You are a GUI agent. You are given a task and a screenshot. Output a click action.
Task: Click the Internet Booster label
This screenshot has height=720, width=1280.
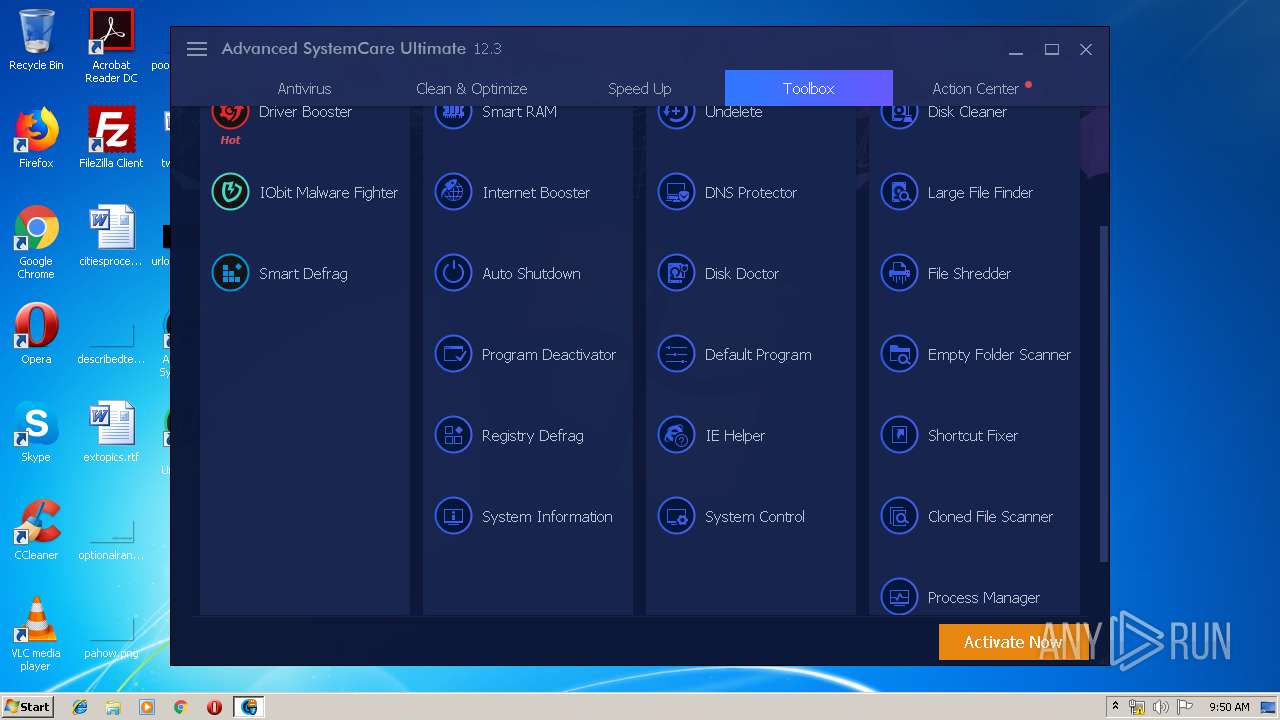click(536, 192)
